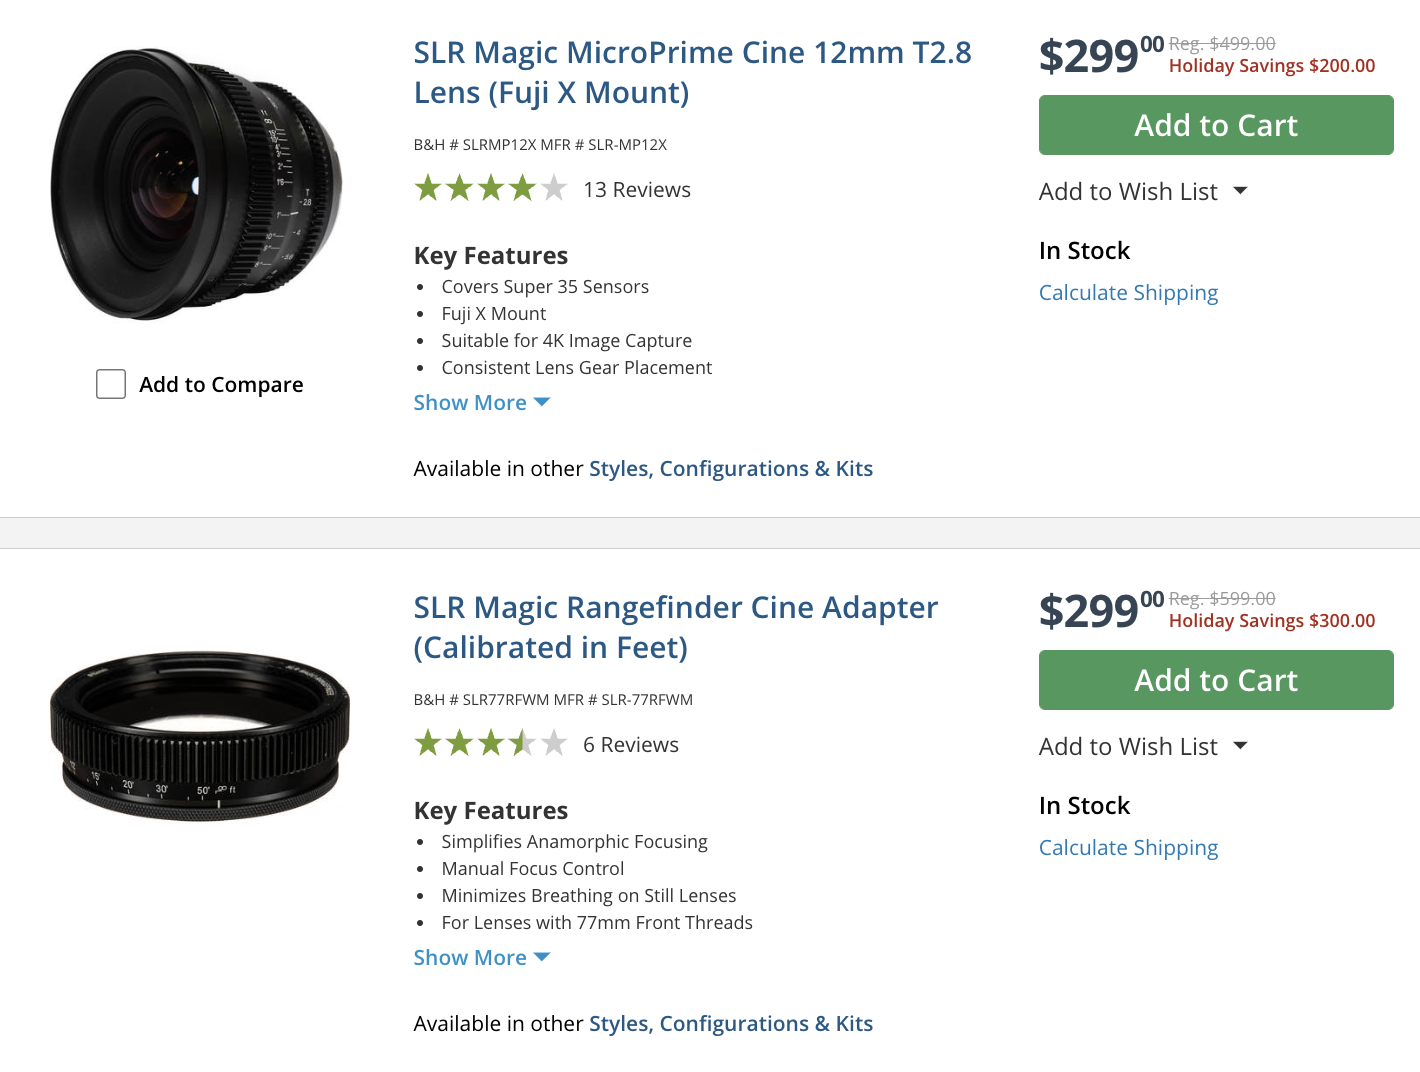Check Add to Compare for 12mm lens
Viewport: 1420px width, 1072px height.
(111, 384)
